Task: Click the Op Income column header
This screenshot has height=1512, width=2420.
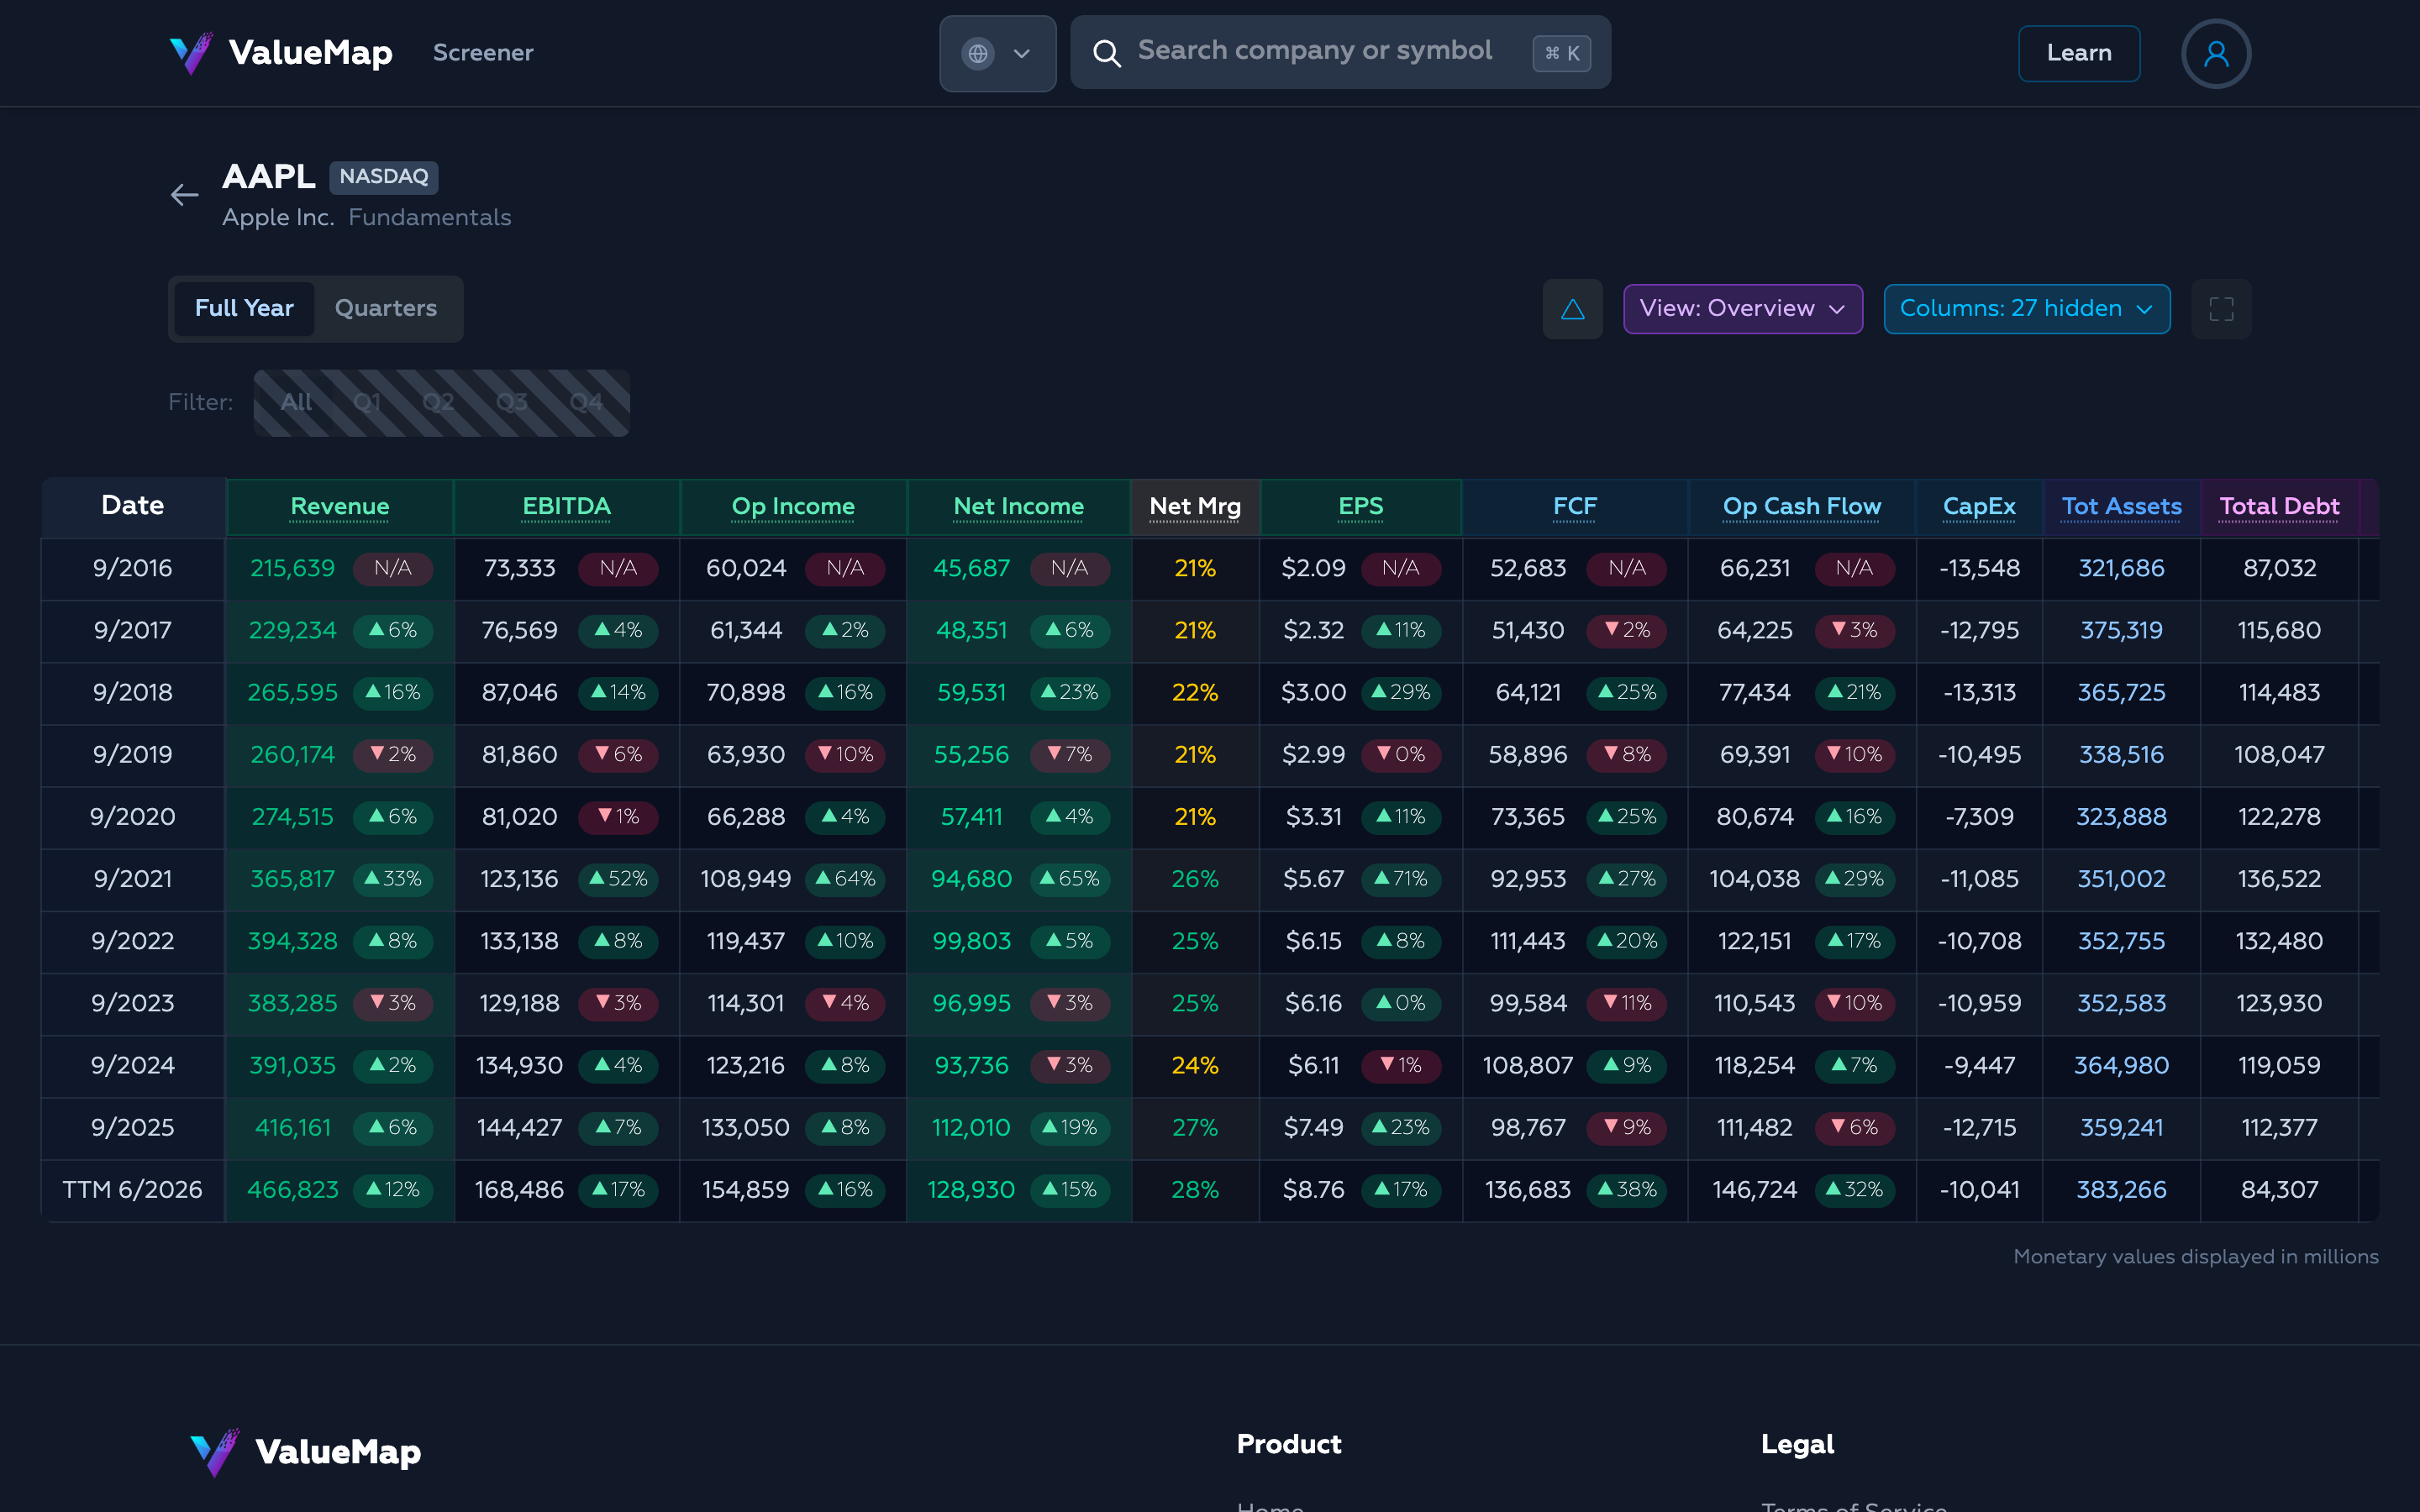Action: [793, 507]
